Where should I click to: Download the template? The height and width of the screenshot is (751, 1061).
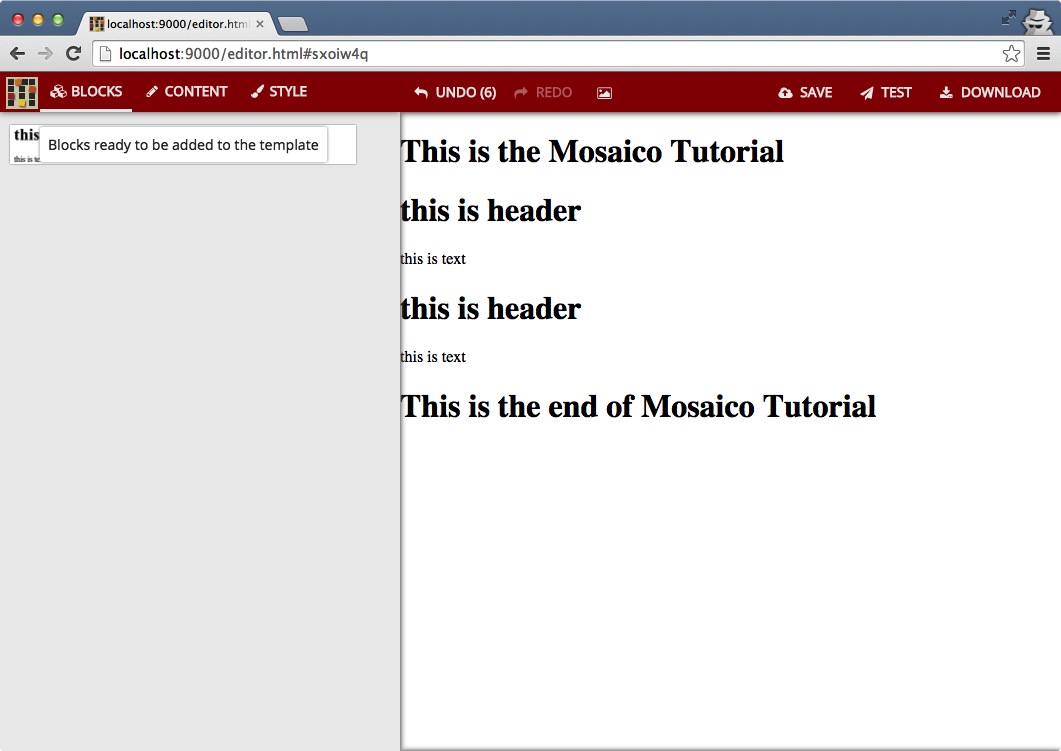tap(990, 93)
